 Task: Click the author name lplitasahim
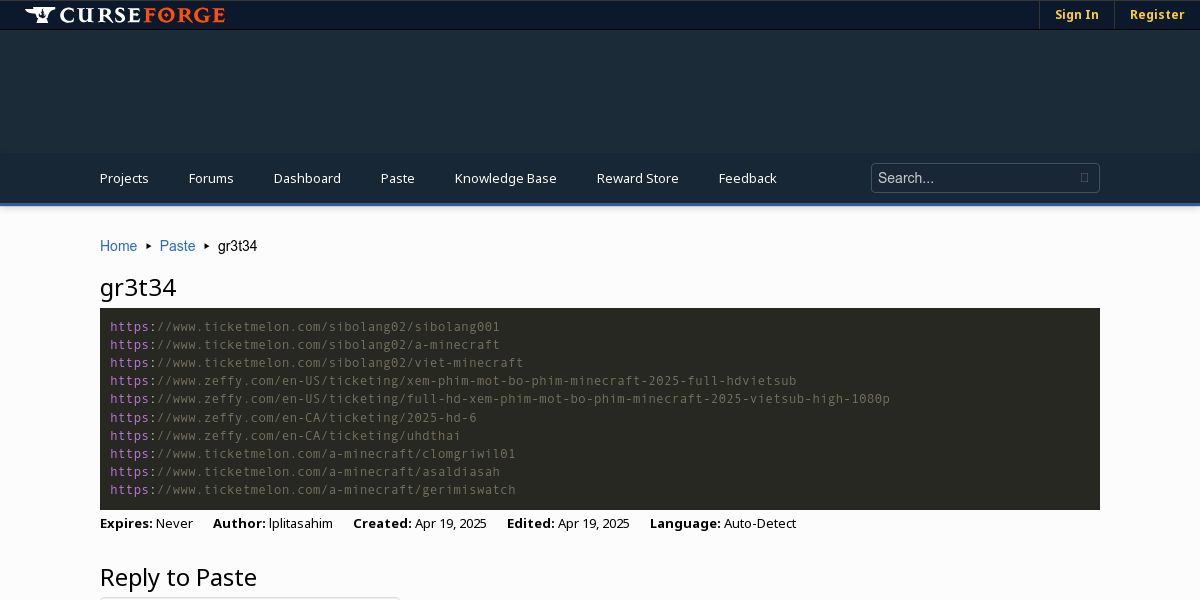pos(301,523)
